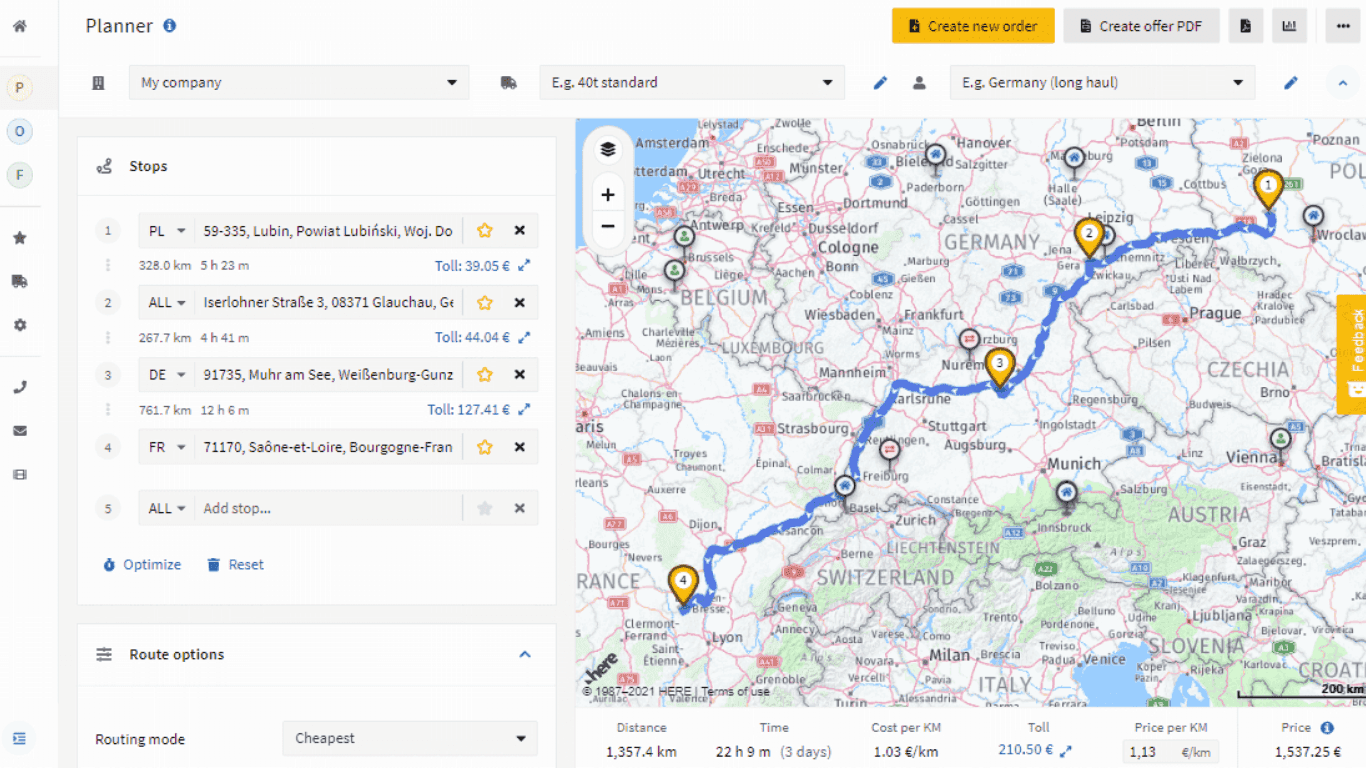Viewport: 1366px width, 768px height.
Task: Collapse the Route options section
Action: (x=525, y=654)
